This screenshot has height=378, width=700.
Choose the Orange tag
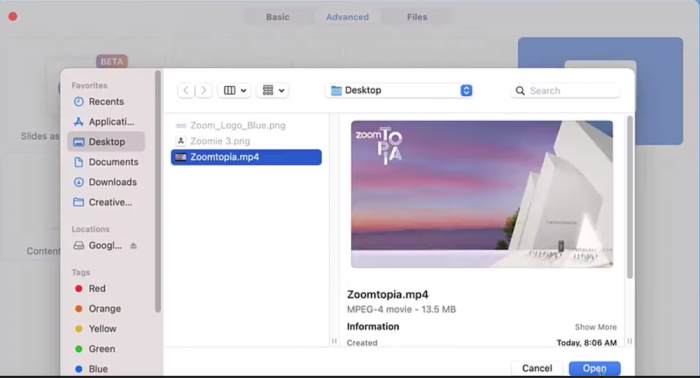click(x=98, y=309)
